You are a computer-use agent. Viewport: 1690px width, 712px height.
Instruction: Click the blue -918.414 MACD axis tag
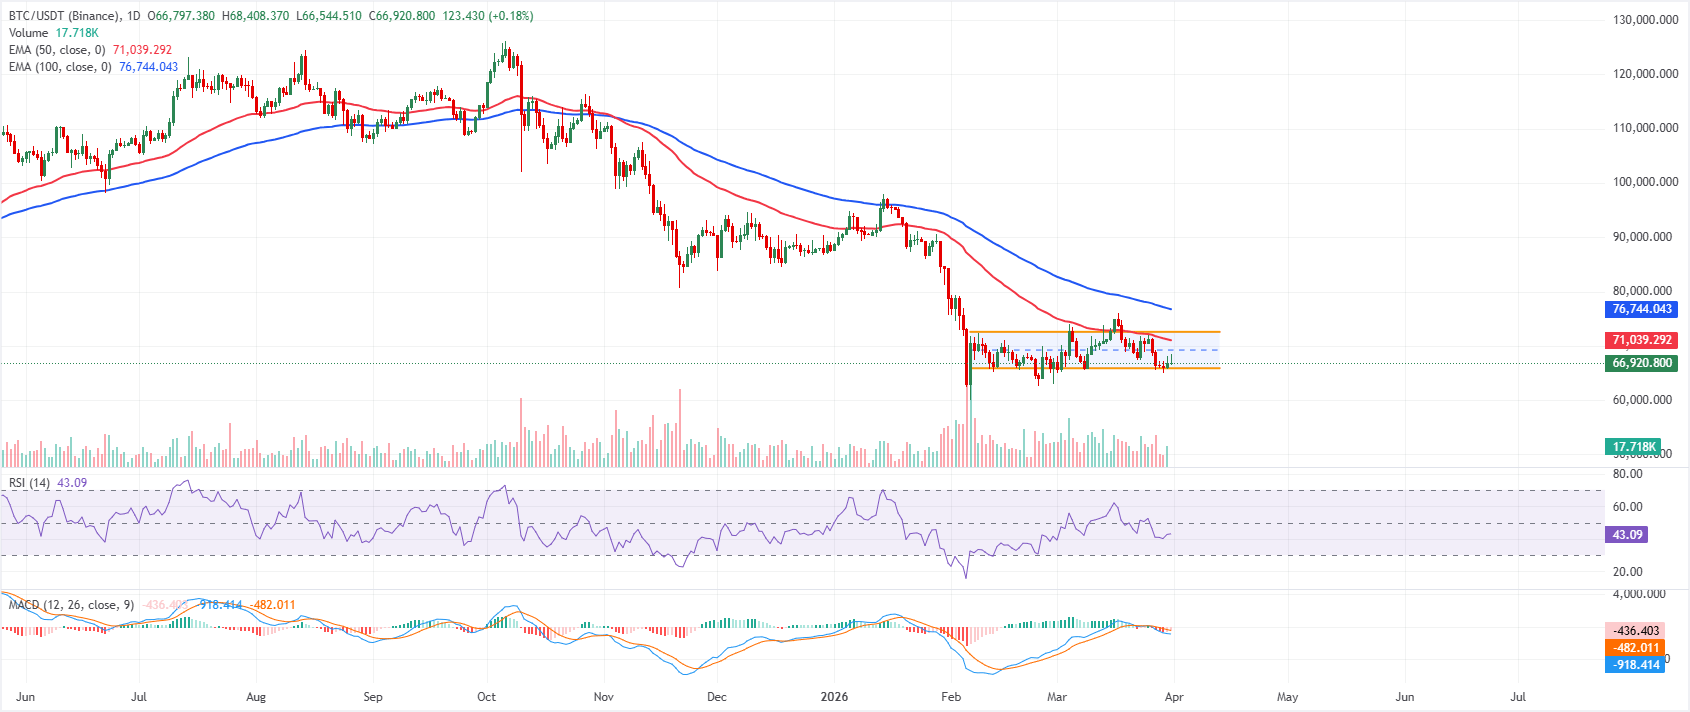(1637, 664)
